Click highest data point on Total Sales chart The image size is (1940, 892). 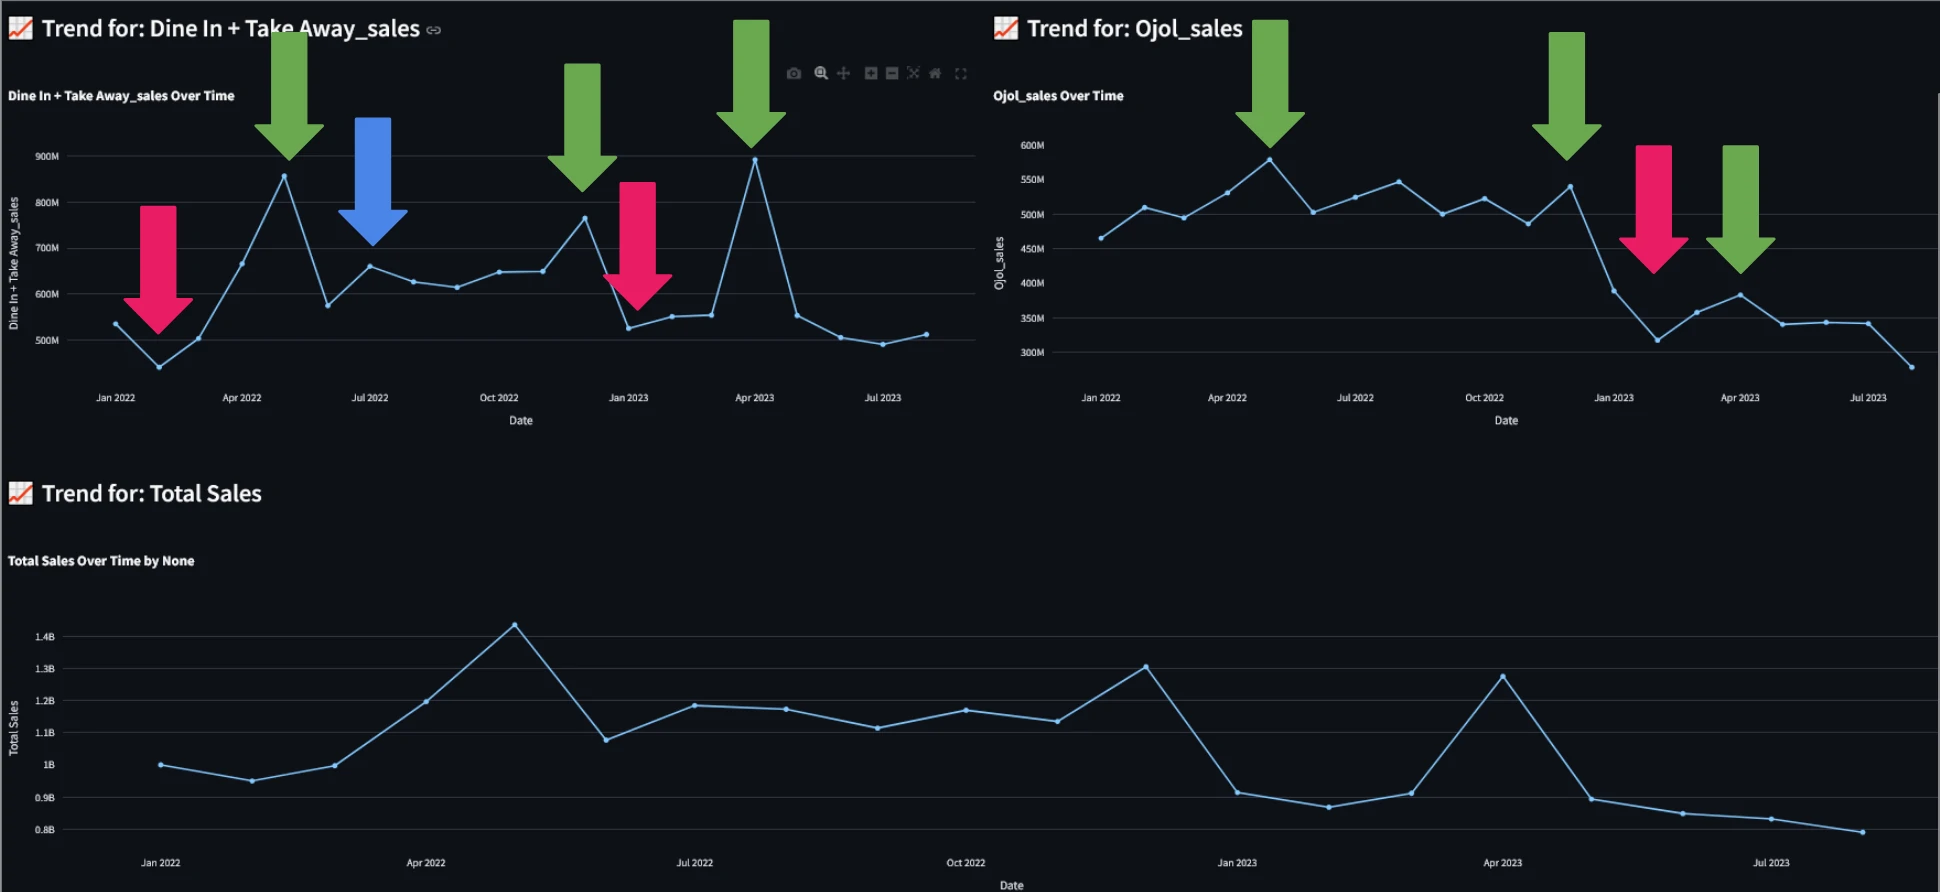coord(515,625)
